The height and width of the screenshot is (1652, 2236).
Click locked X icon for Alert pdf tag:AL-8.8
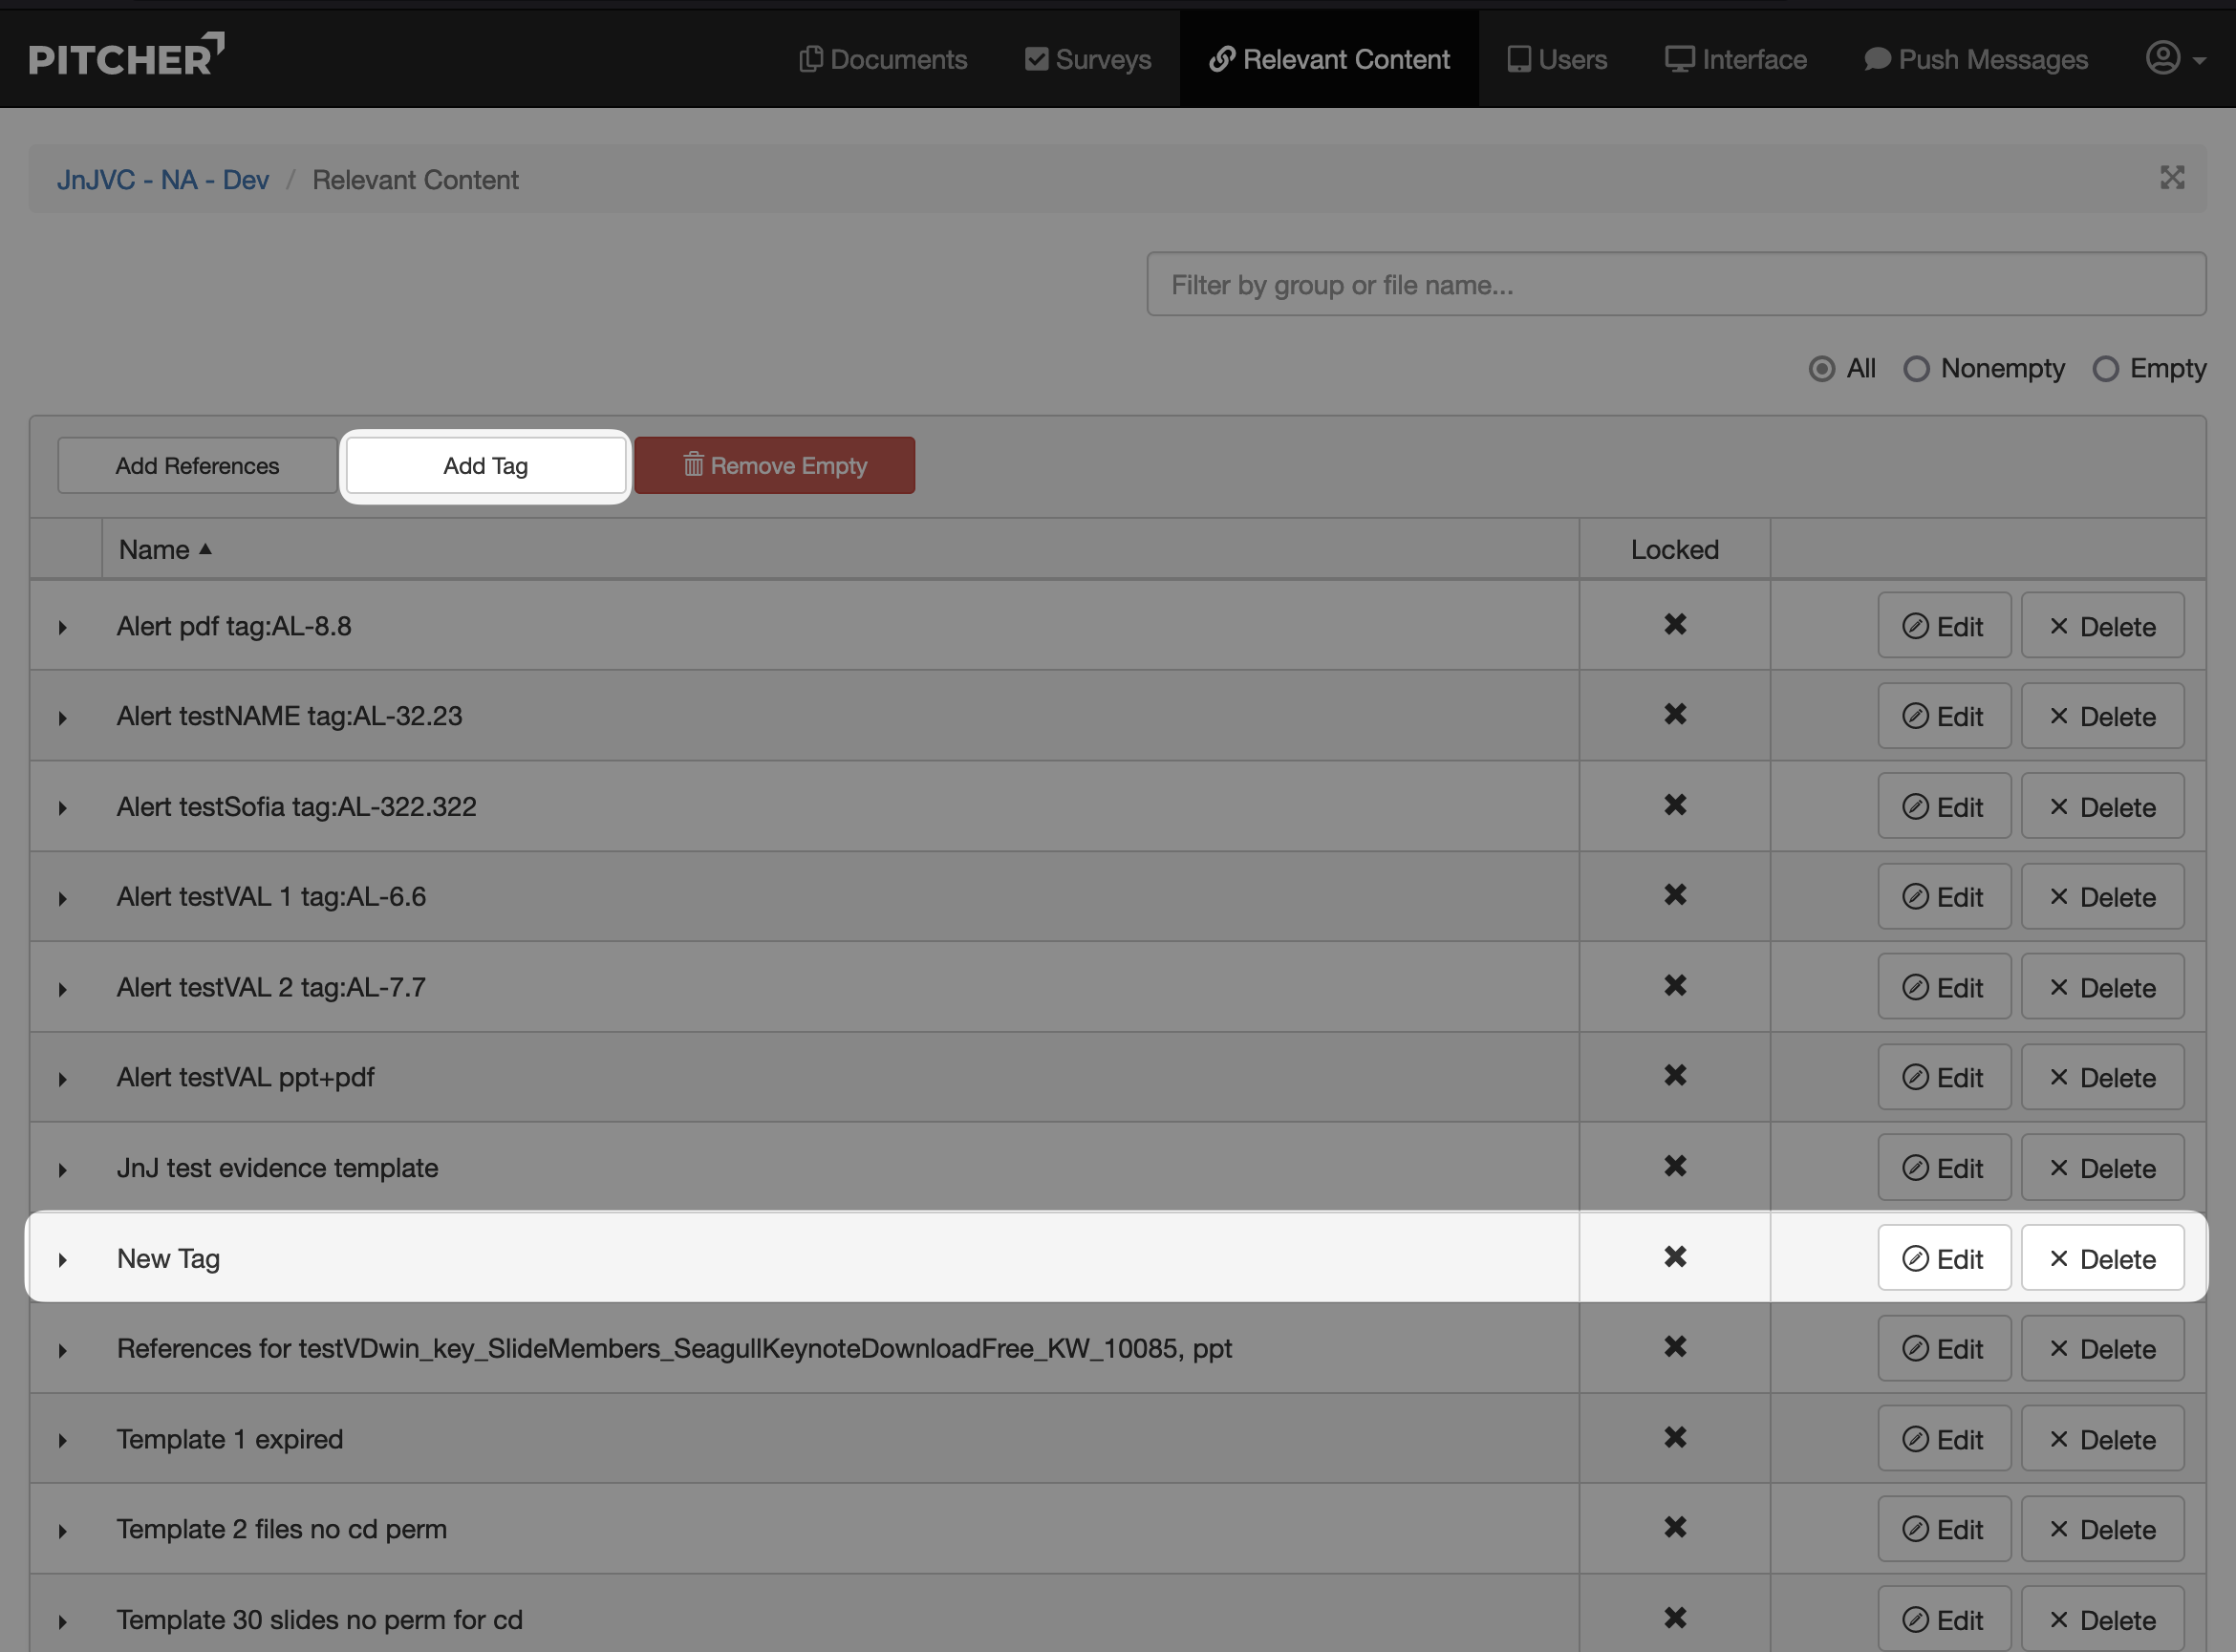(x=1675, y=625)
